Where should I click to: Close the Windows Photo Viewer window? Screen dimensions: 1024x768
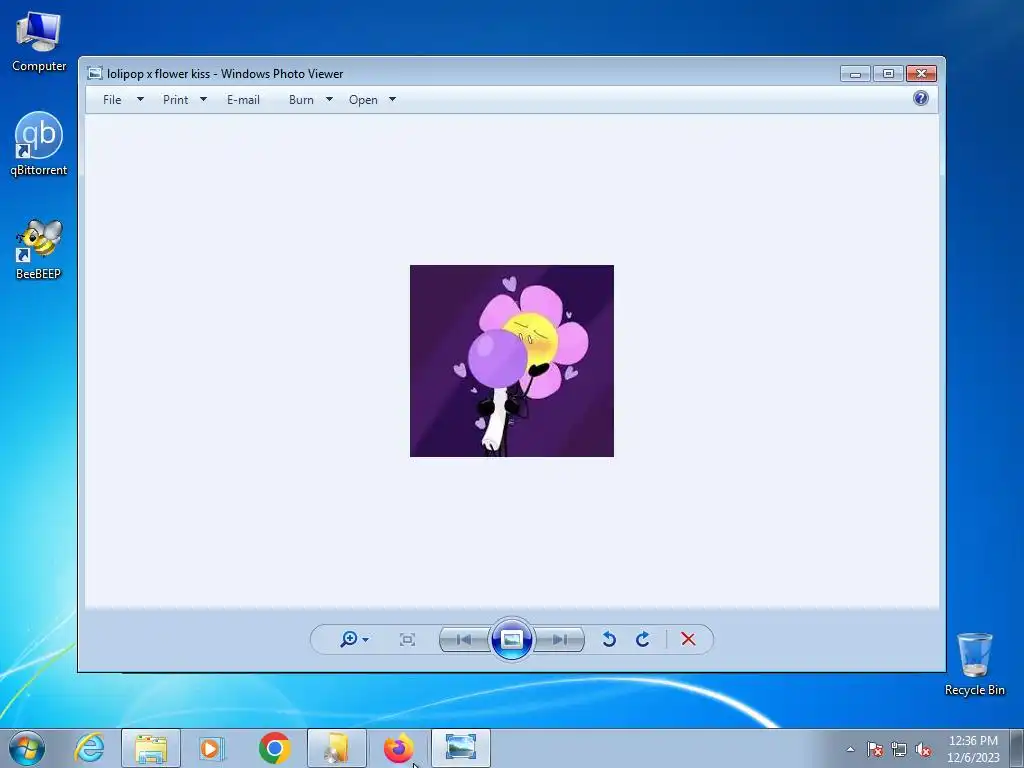click(921, 74)
